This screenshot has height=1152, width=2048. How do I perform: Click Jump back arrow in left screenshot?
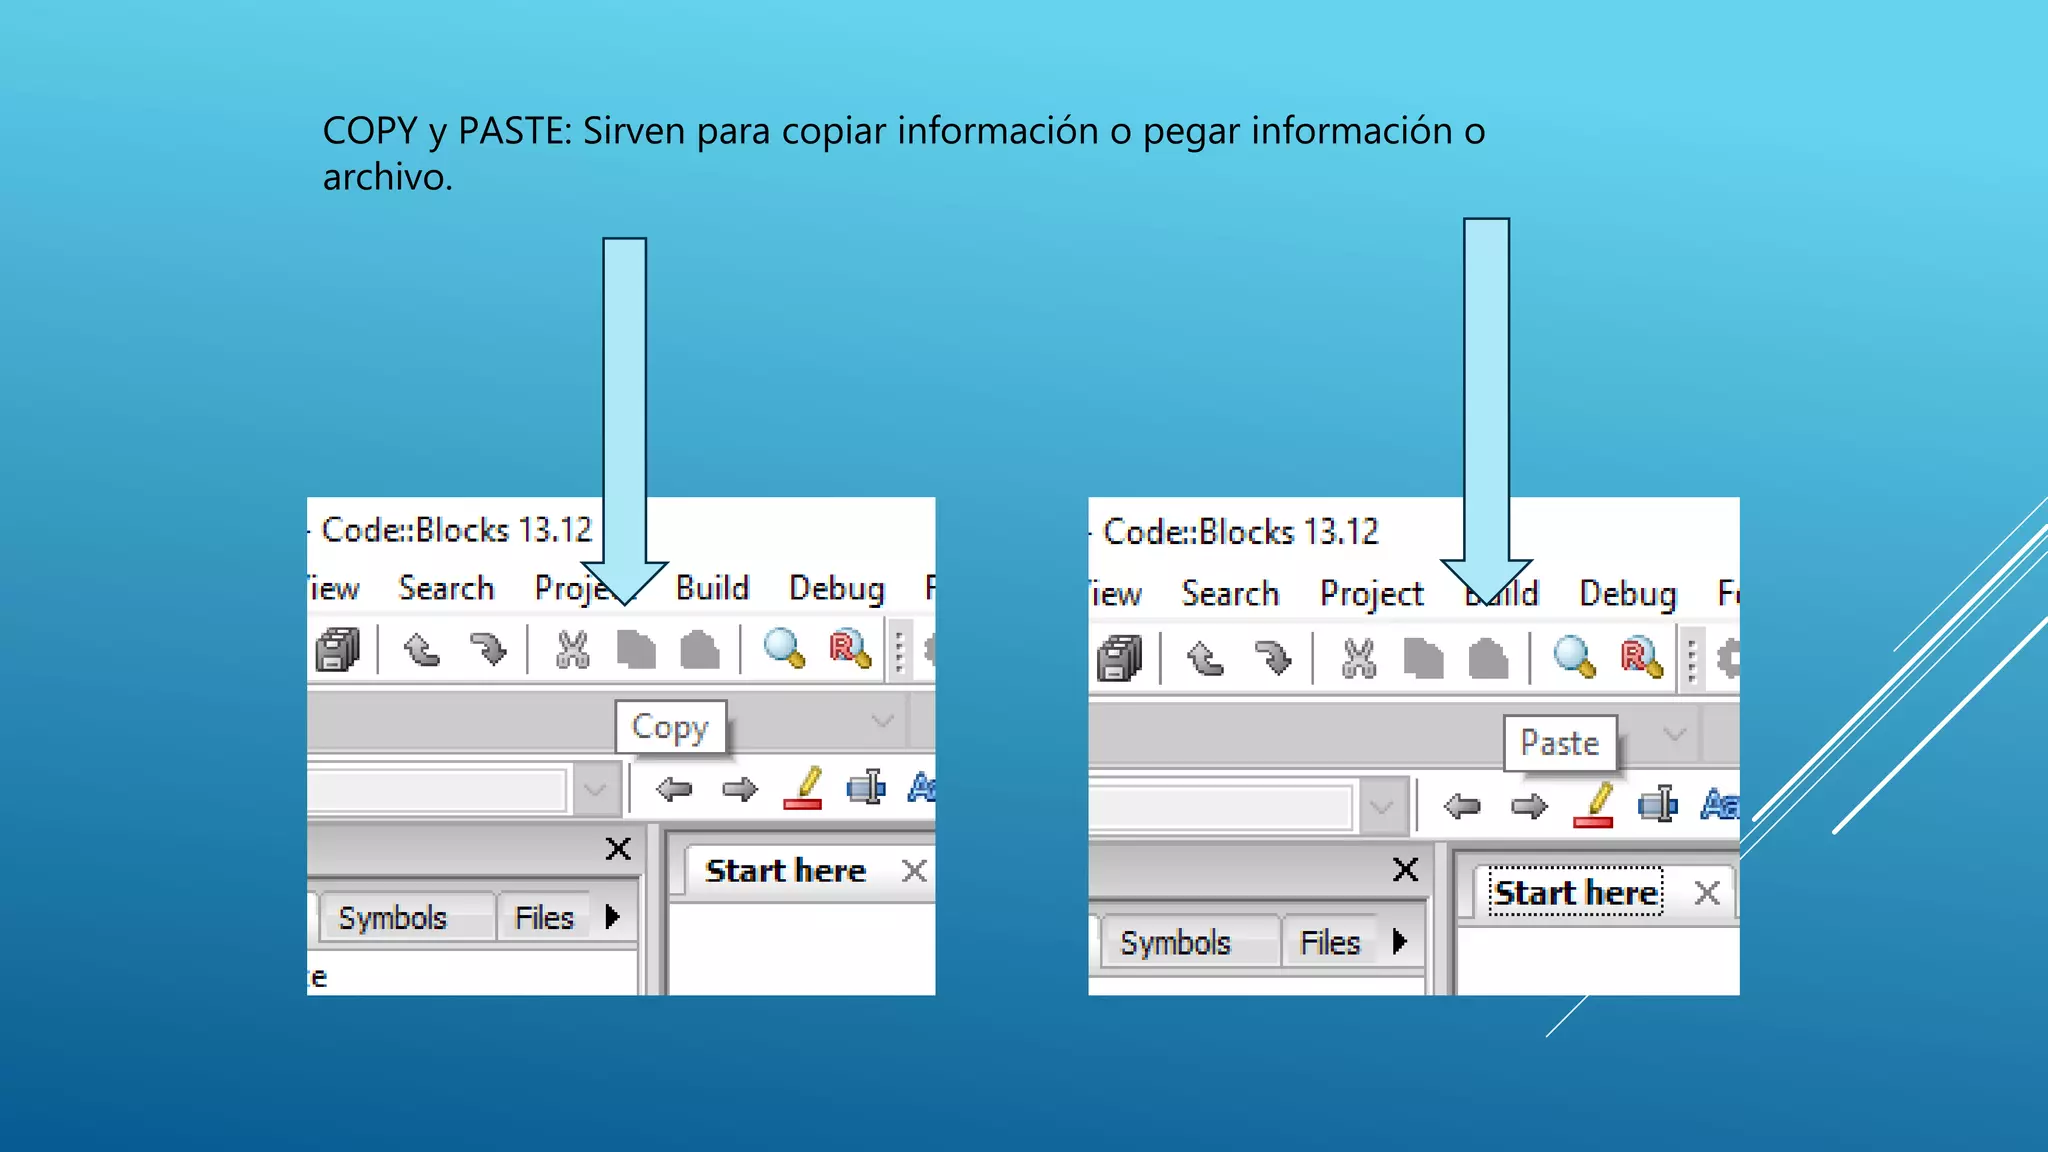point(674,790)
